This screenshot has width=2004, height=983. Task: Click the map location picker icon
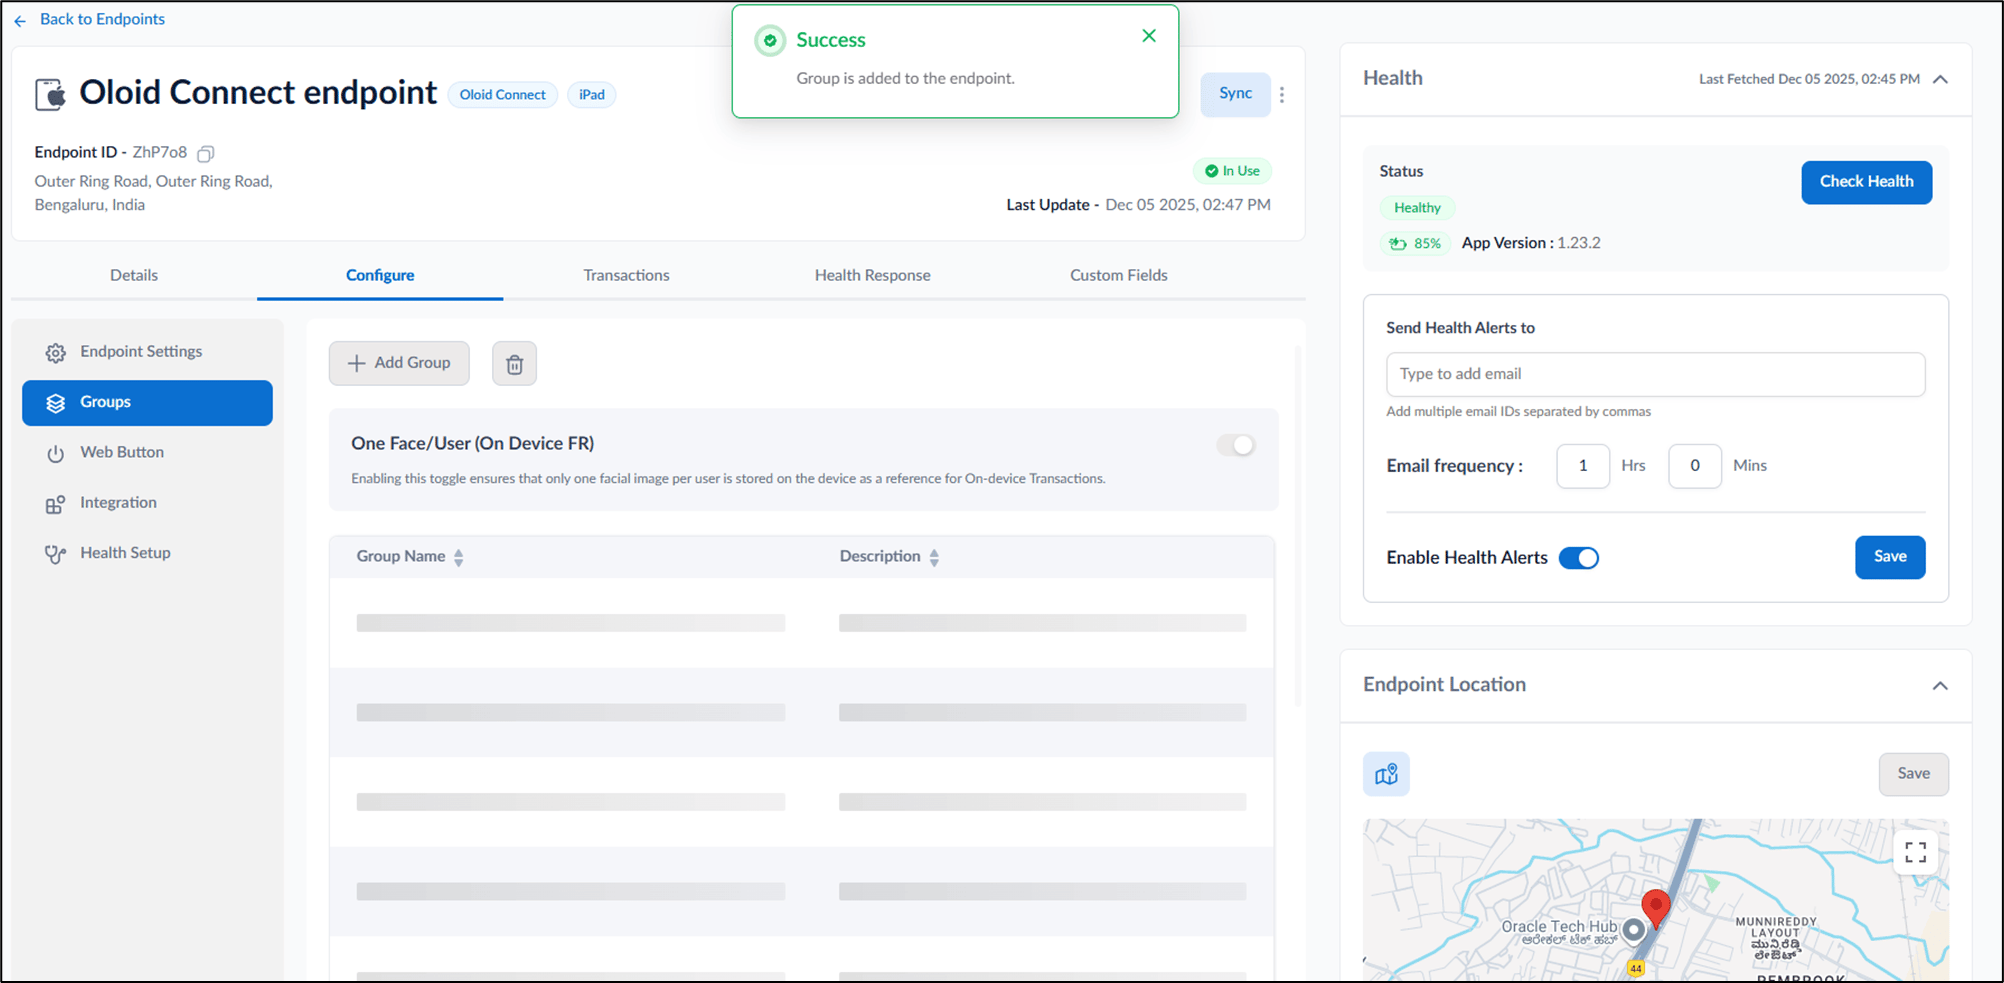[x=1386, y=774]
